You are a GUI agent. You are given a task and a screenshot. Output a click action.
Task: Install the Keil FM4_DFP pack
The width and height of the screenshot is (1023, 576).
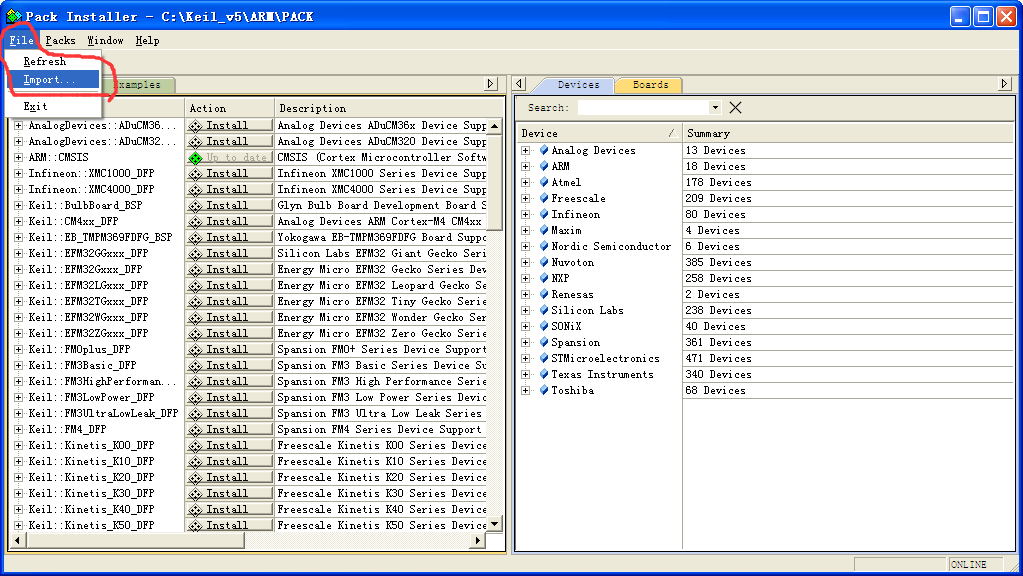(230, 429)
